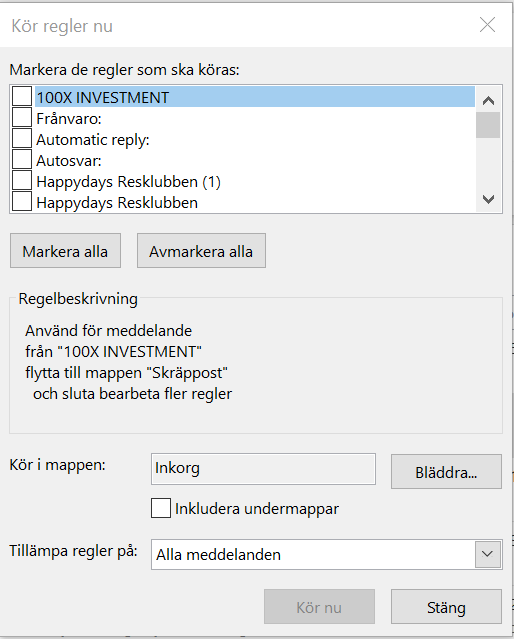This screenshot has height=639, width=514.
Task: Check the 100X INVESTMENT rule checkbox
Action: tap(22, 97)
